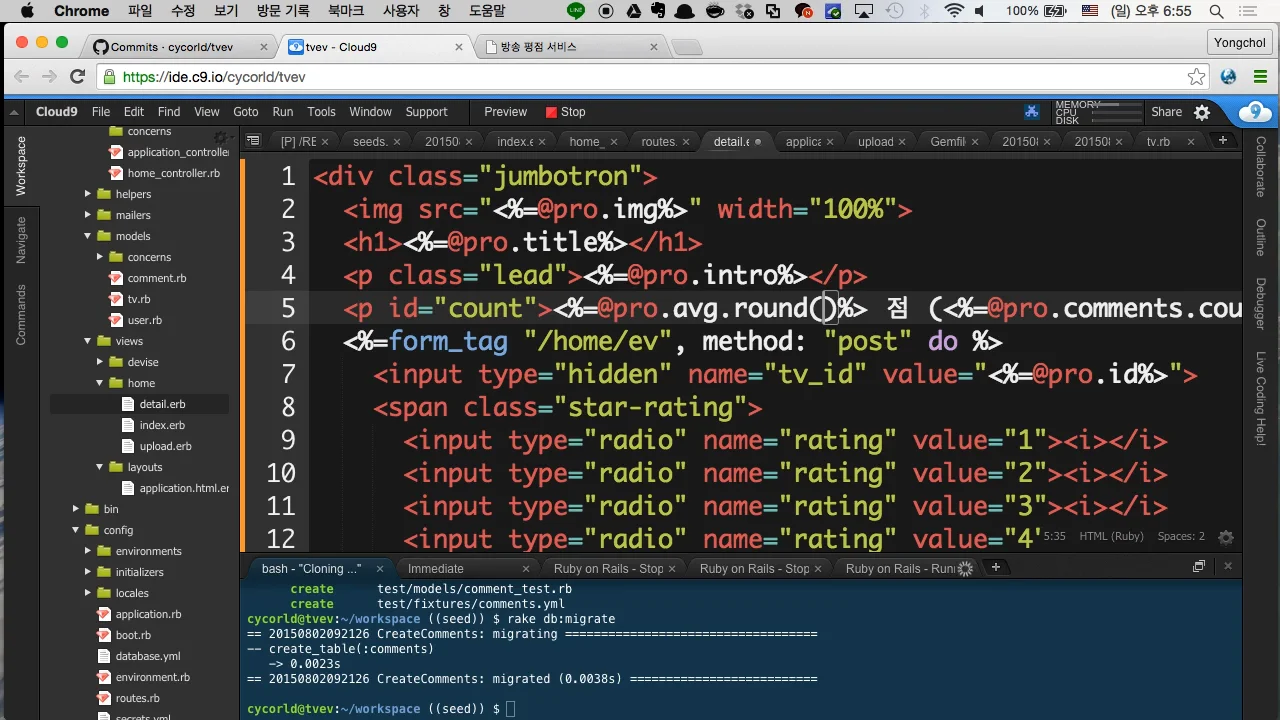
Task: Click the Cloud9 cloud logo button
Action: 1255,112
